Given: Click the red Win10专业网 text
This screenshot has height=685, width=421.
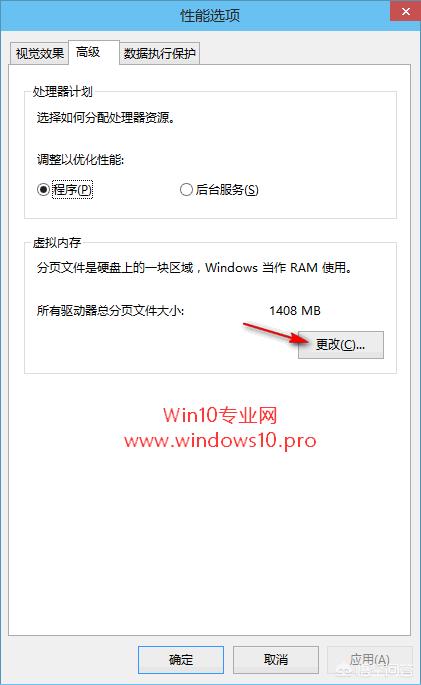Looking at the screenshot, I should [220, 415].
